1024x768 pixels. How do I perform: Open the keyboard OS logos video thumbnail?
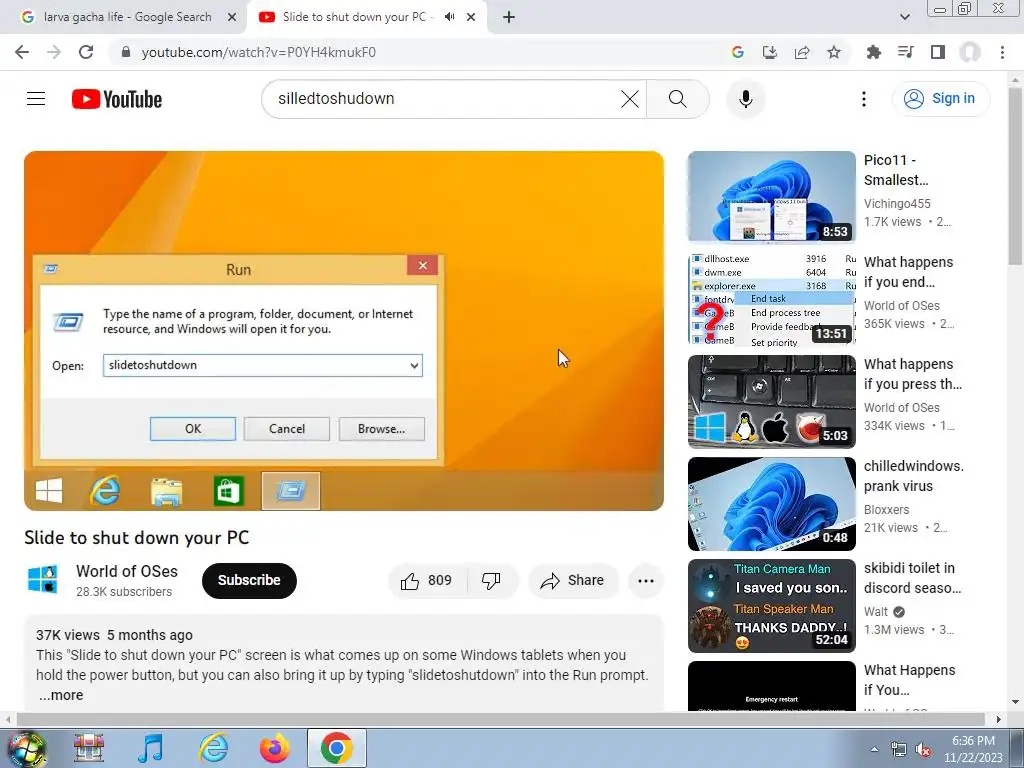[771, 401]
